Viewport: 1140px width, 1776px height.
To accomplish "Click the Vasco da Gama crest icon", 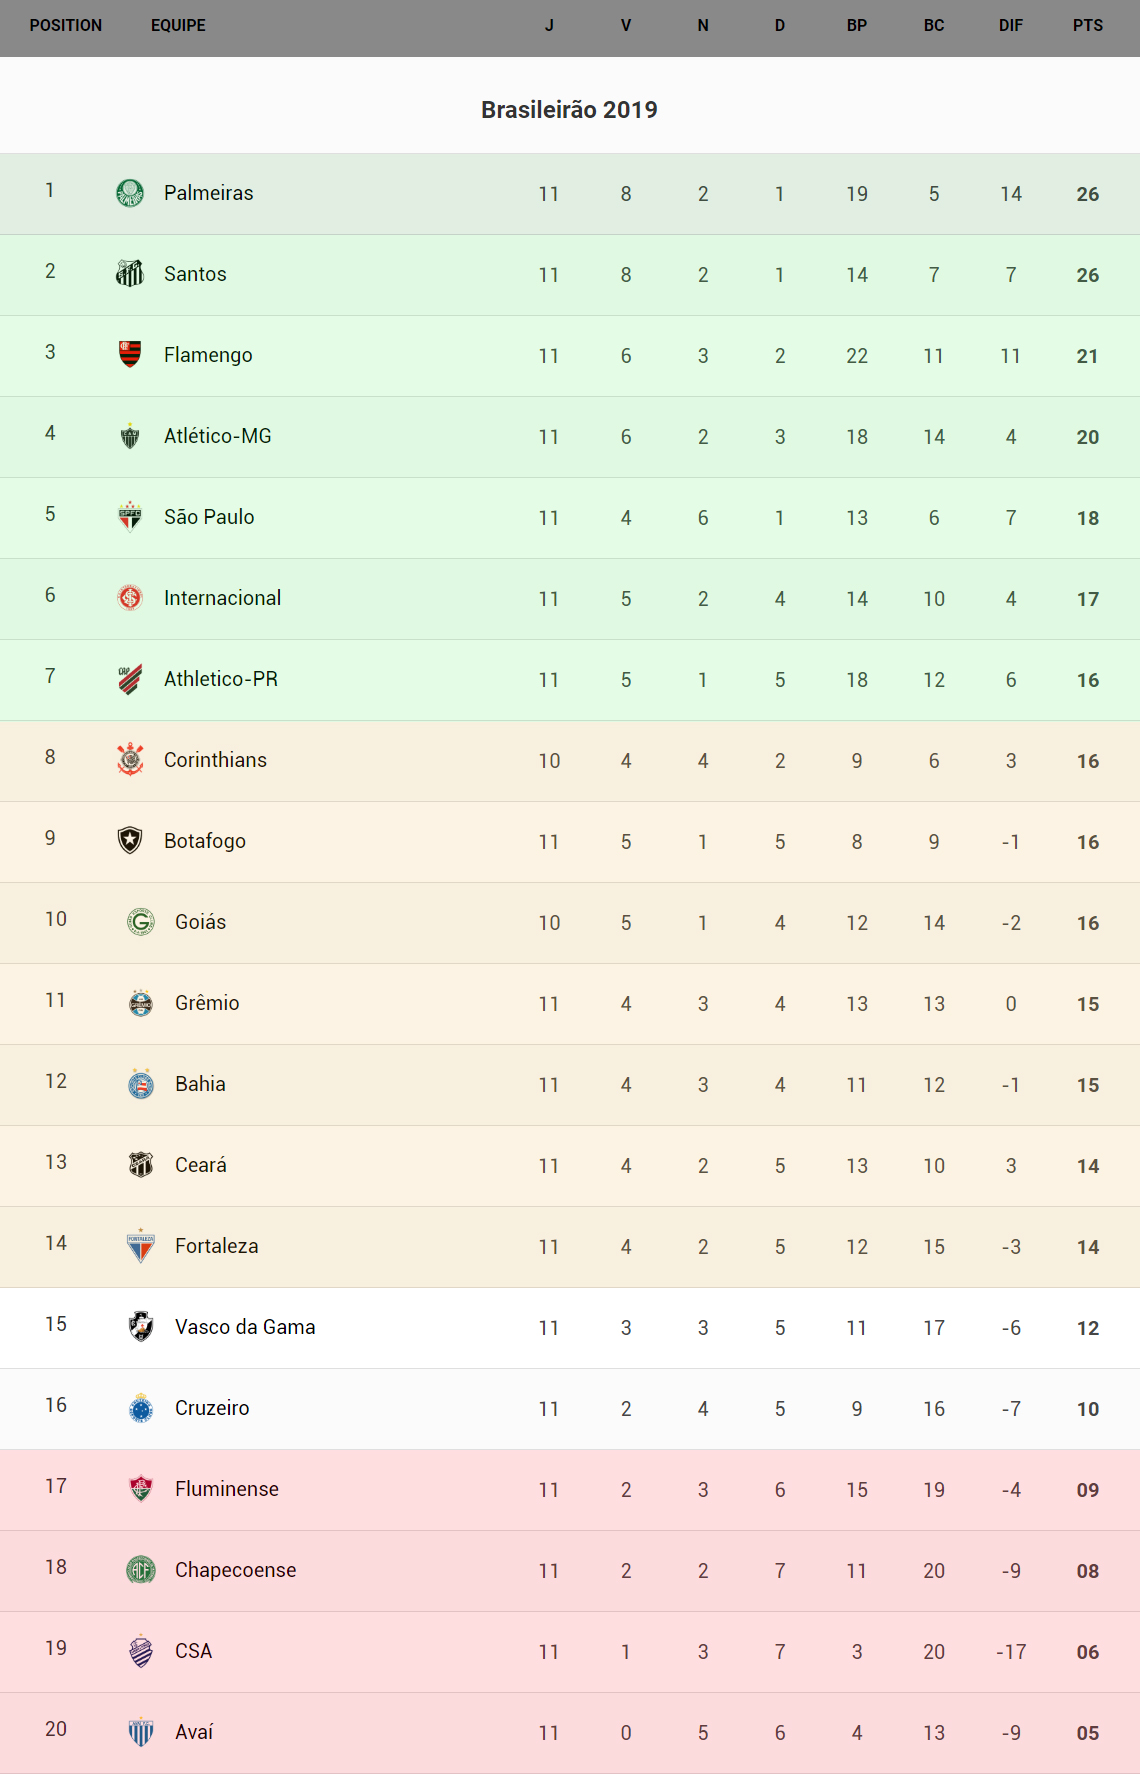I will (141, 1327).
